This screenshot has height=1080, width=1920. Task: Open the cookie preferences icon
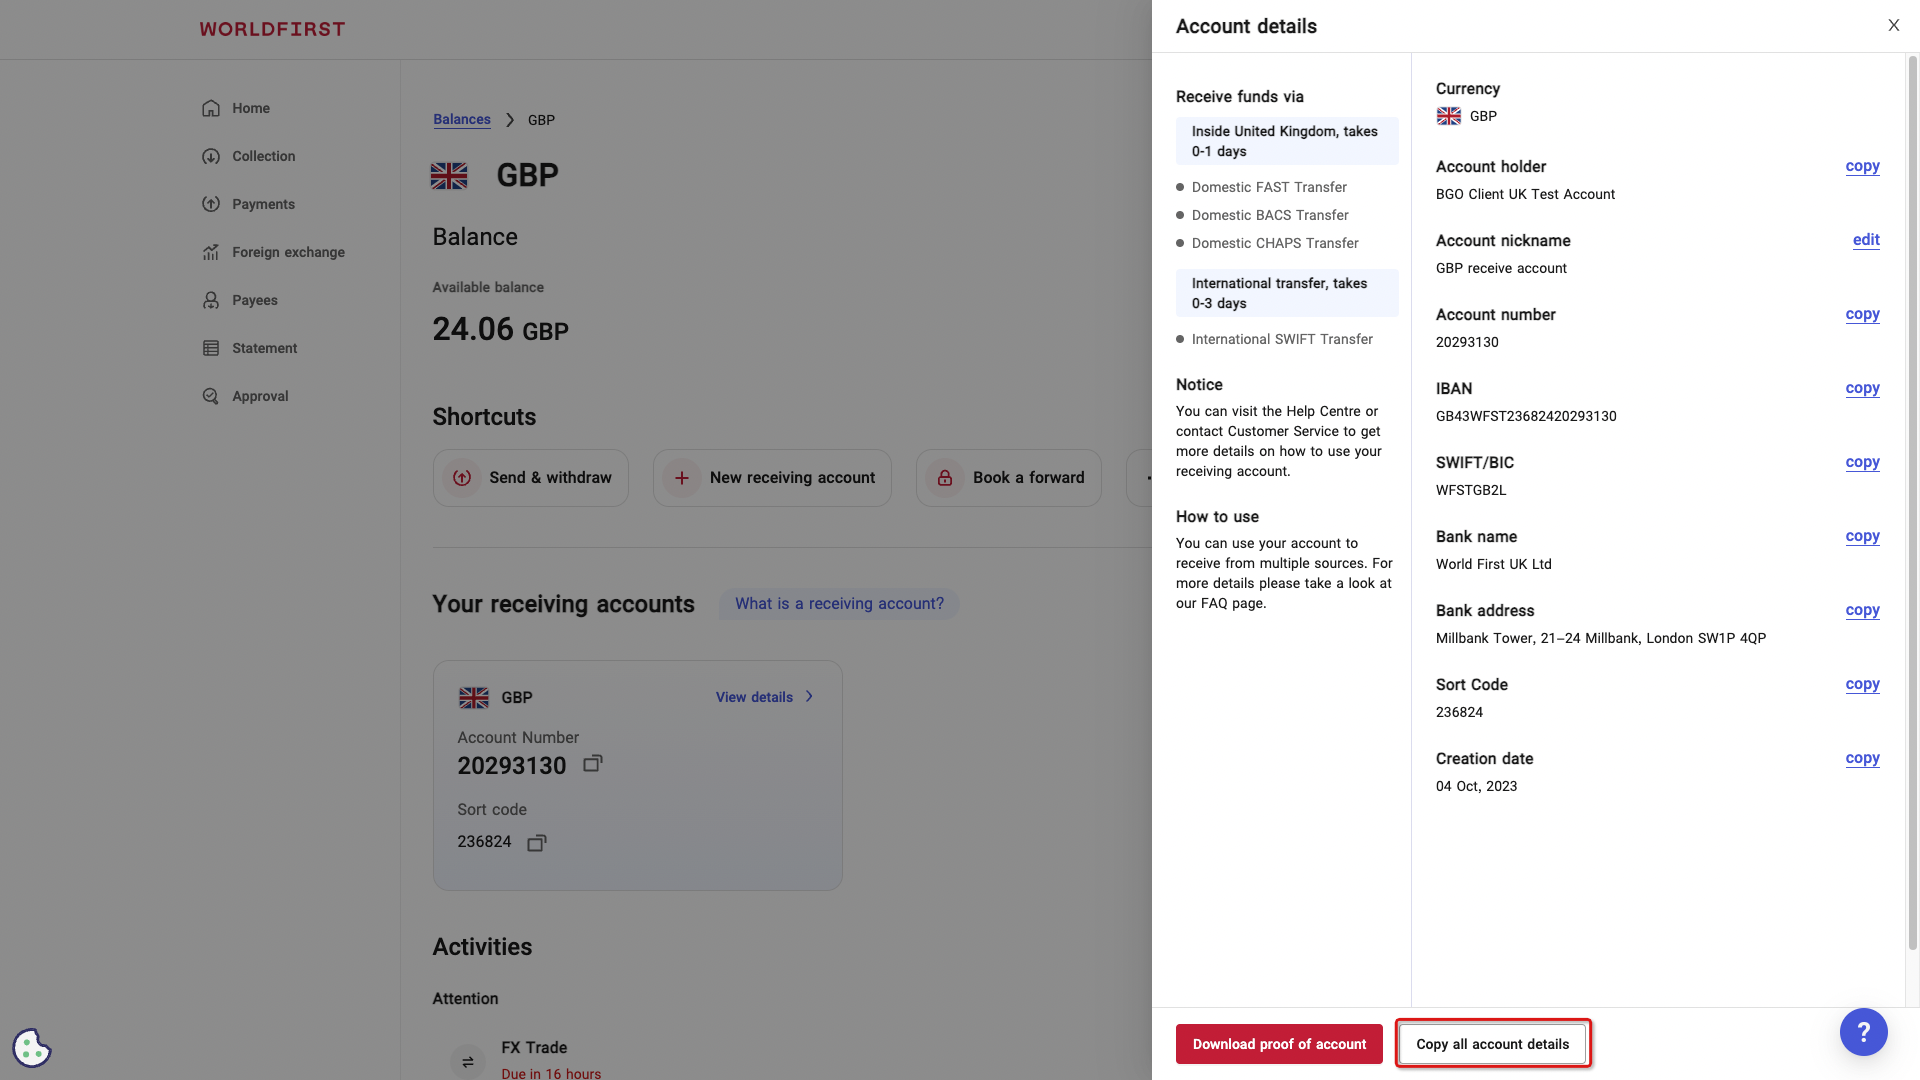[x=30, y=1047]
